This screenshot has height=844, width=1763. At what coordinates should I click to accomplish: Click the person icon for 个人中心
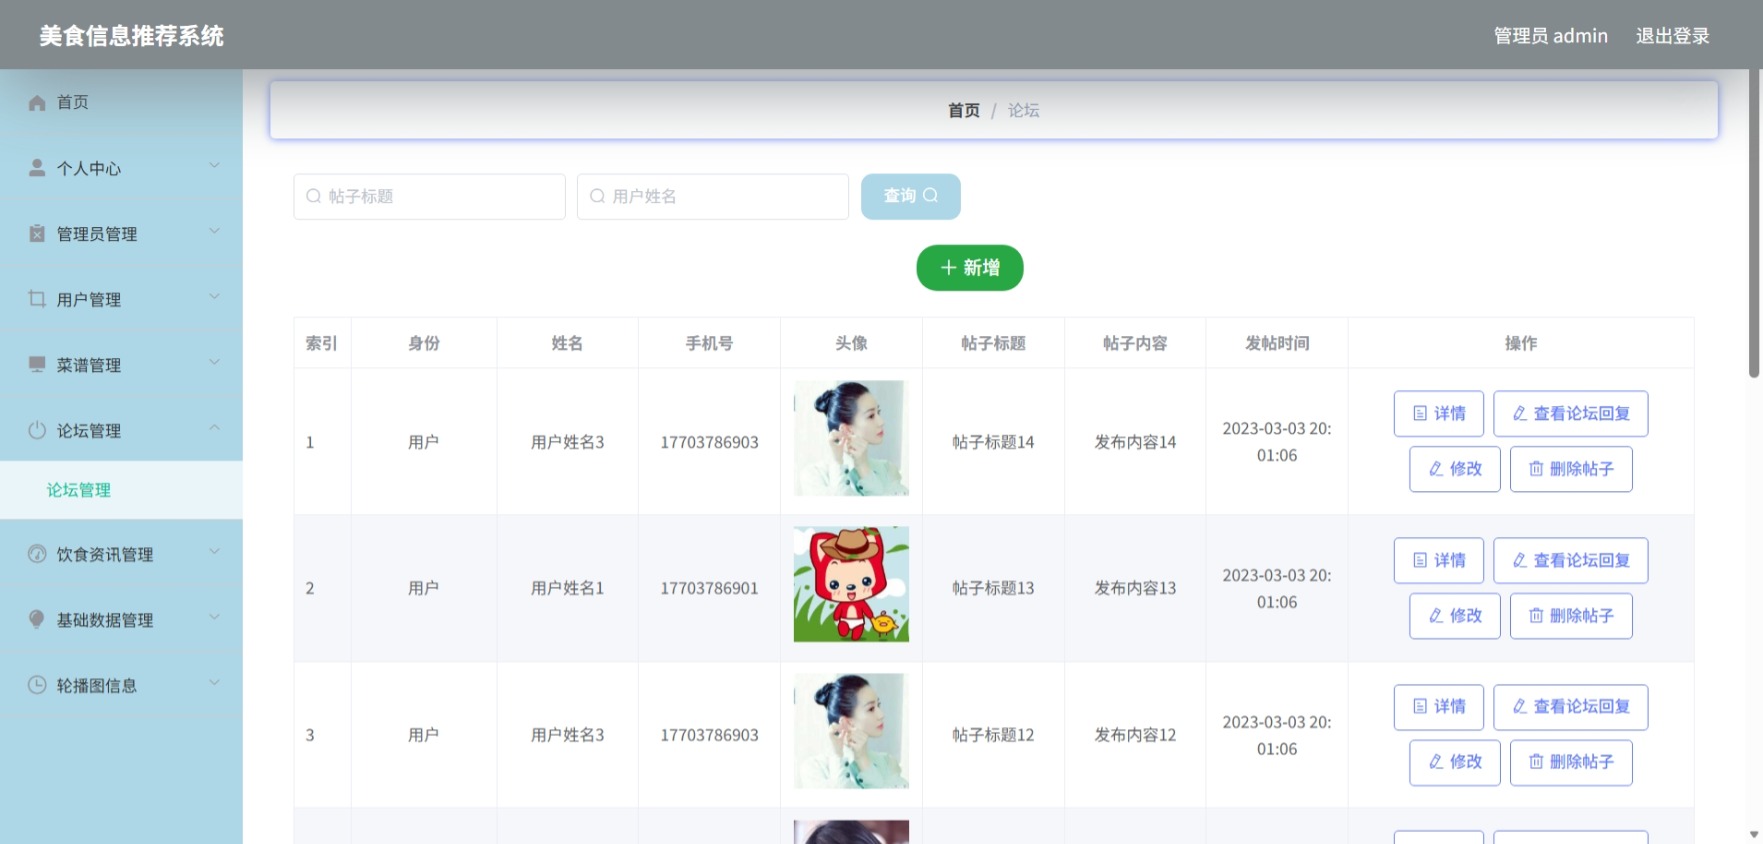coord(37,168)
